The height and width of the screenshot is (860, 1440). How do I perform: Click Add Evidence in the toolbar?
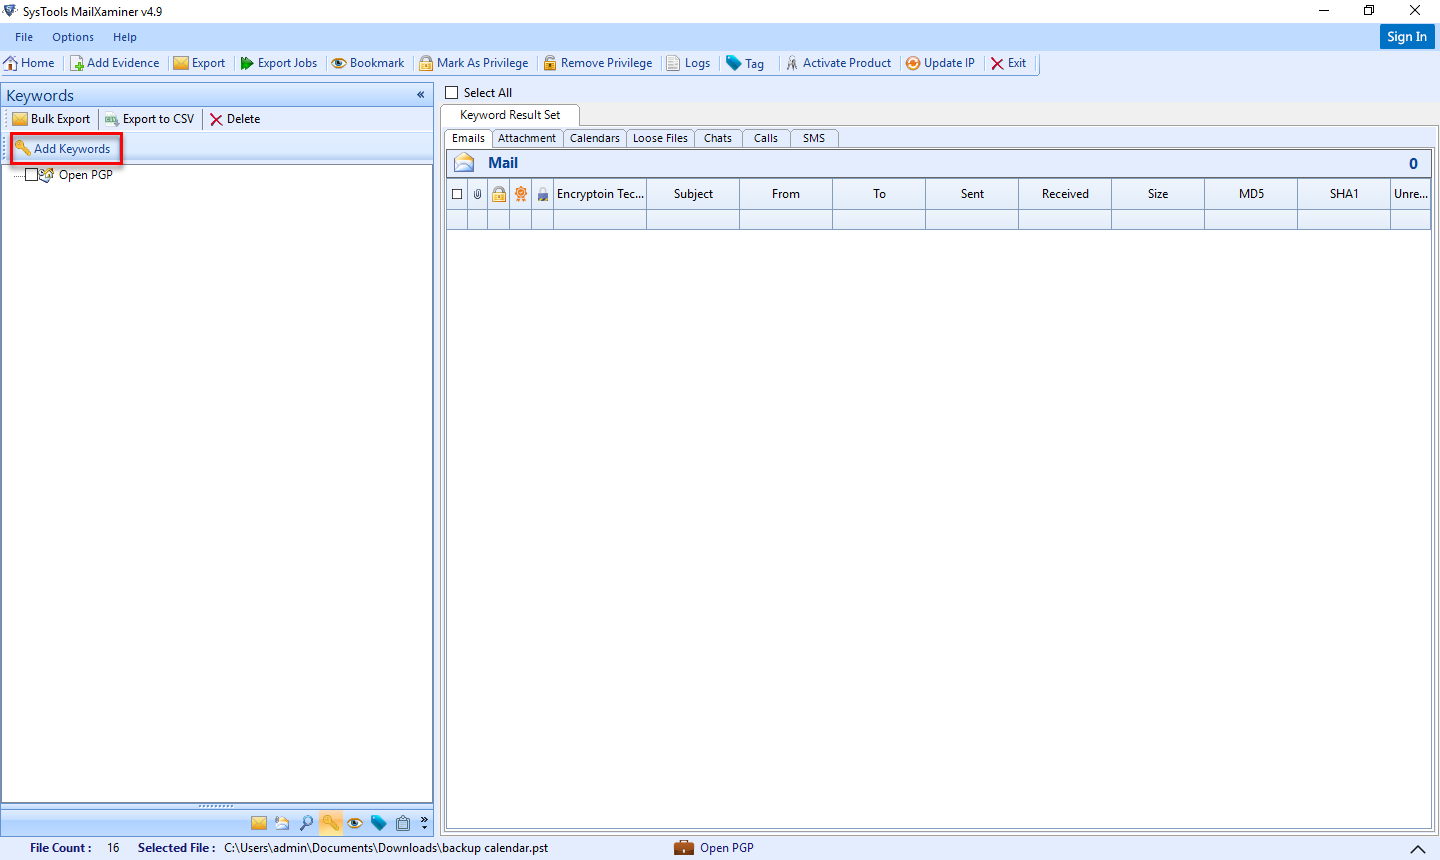pyautogui.click(x=114, y=63)
